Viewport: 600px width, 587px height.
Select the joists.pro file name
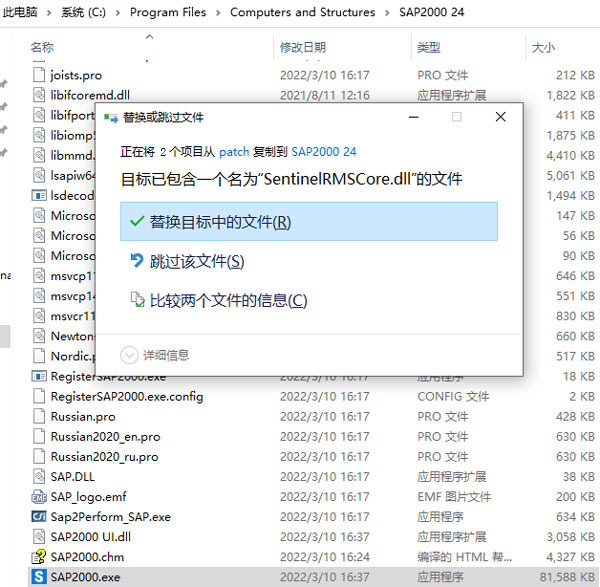click(76, 75)
